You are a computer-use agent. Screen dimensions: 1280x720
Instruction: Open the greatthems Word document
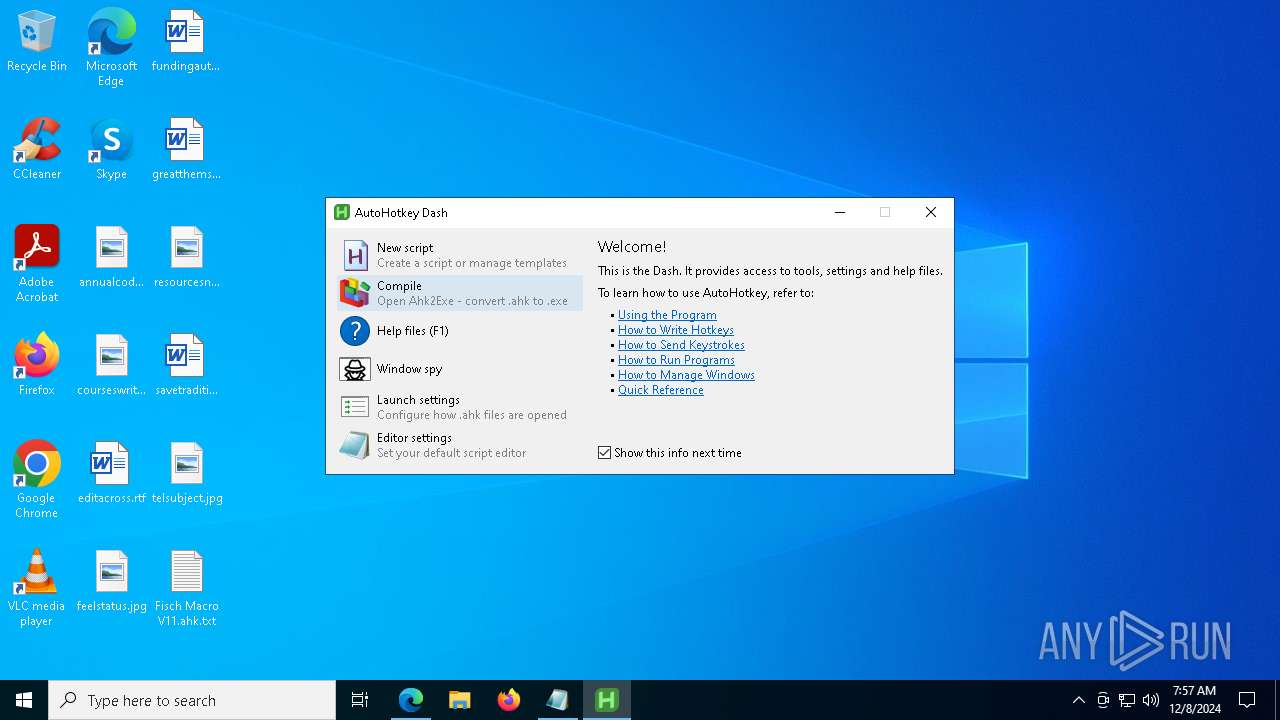(185, 140)
